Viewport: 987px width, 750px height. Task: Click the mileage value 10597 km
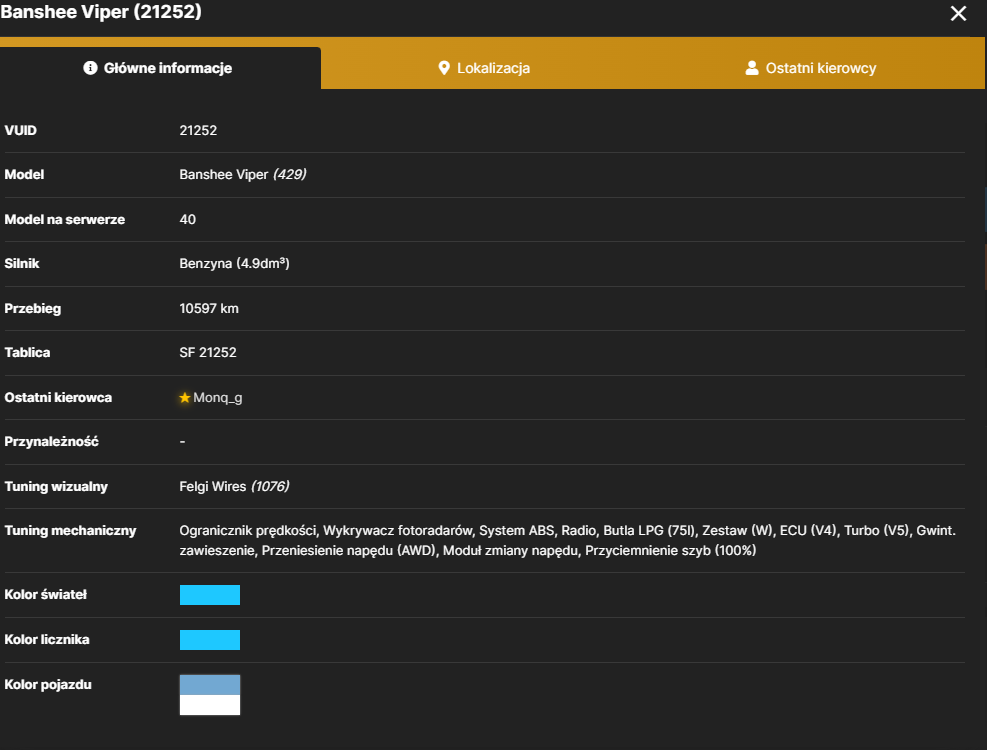pyautogui.click(x=209, y=309)
